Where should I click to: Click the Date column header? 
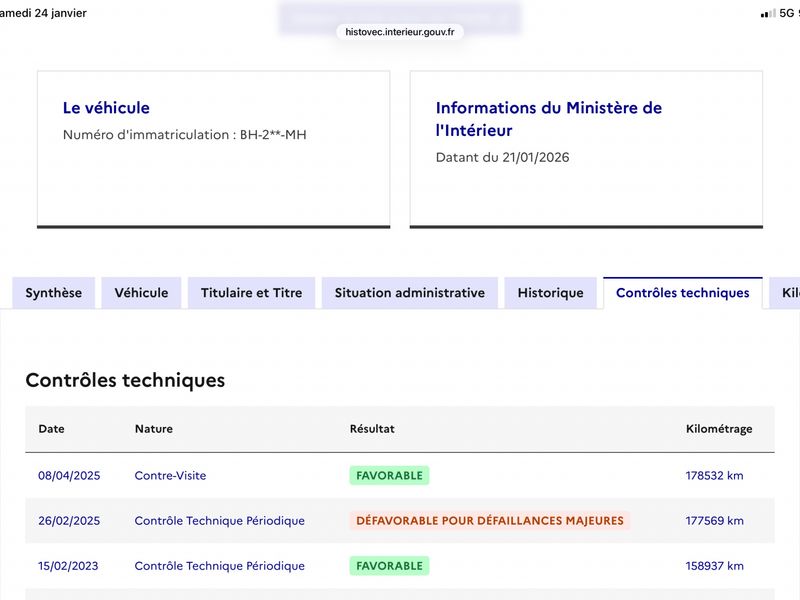pyautogui.click(x=52, y=429)
